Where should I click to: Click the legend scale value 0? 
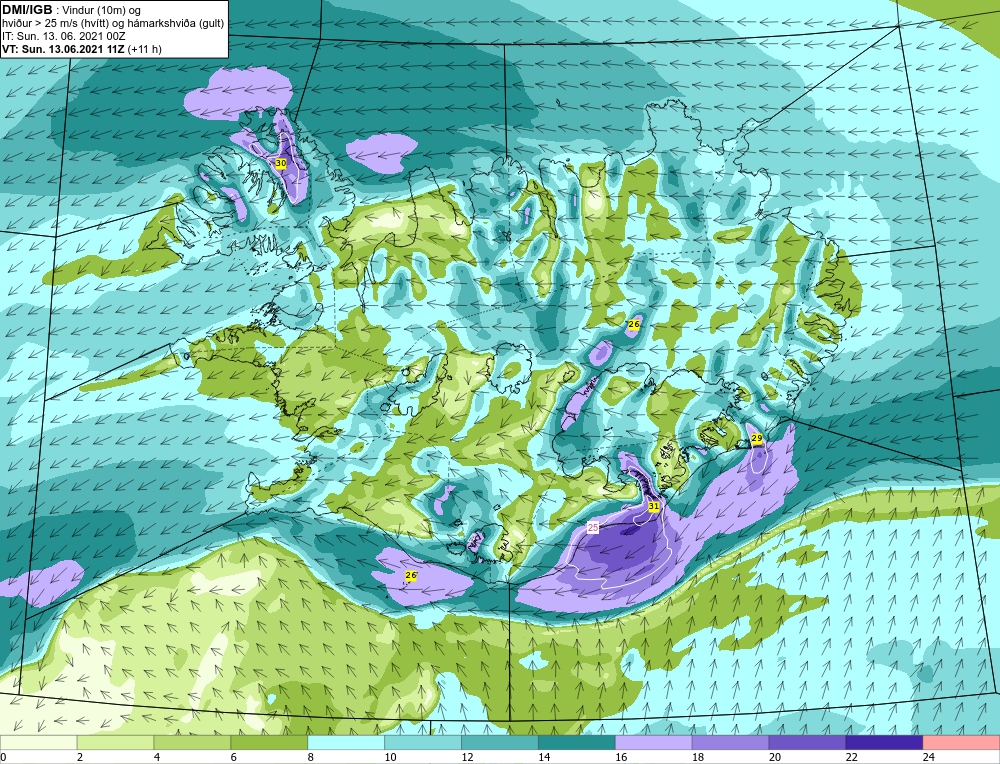click(3, 757)
